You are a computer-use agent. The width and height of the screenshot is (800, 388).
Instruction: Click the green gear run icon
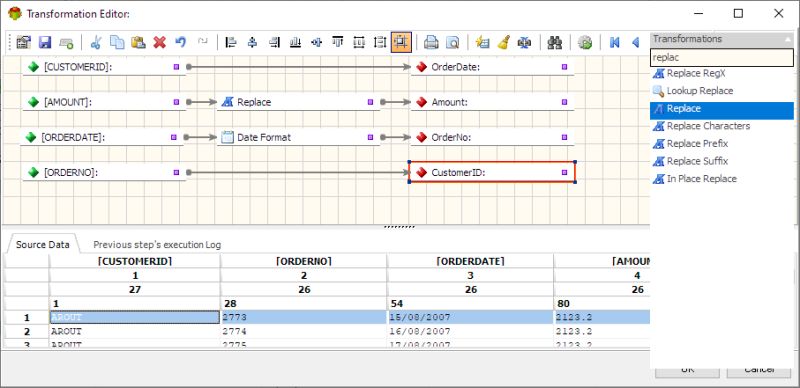585,42
